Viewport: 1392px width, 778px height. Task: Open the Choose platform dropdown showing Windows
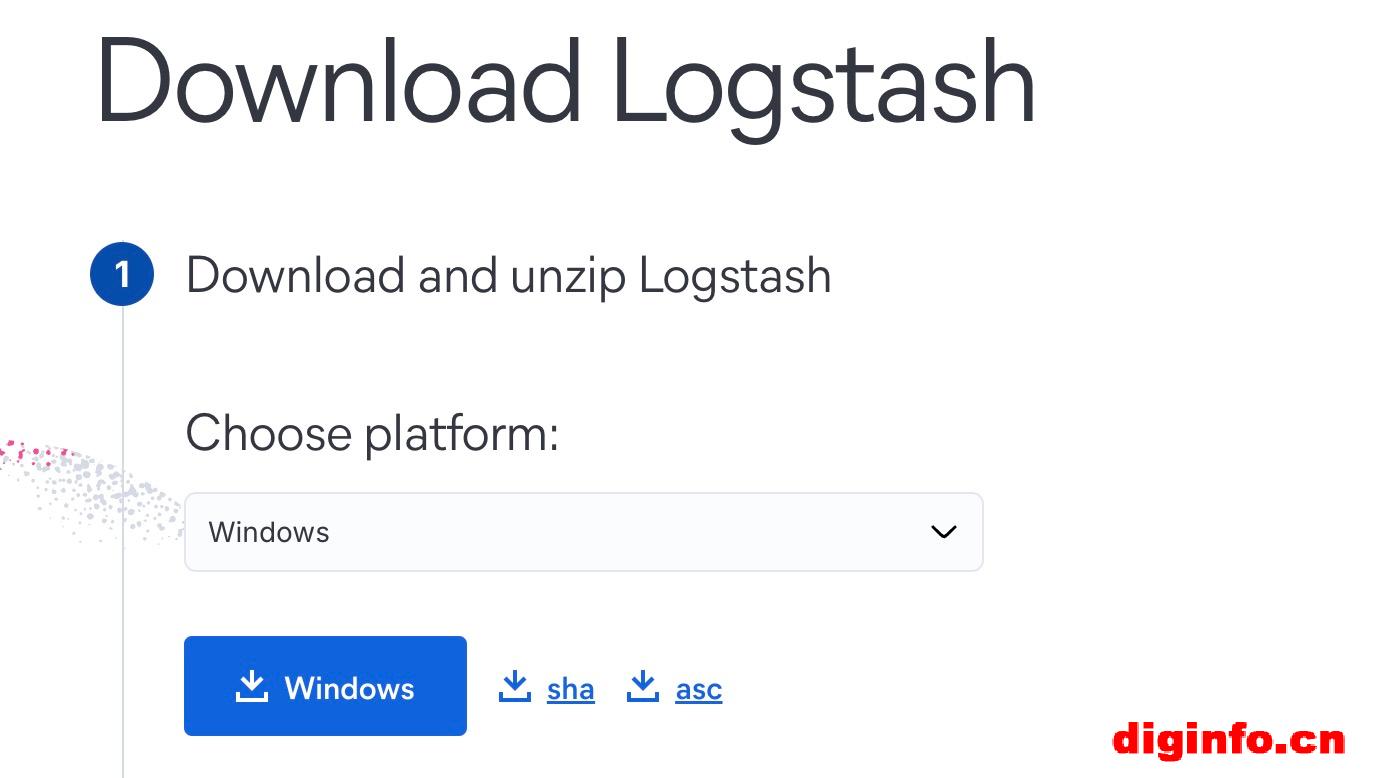click(x=583, y=532)
